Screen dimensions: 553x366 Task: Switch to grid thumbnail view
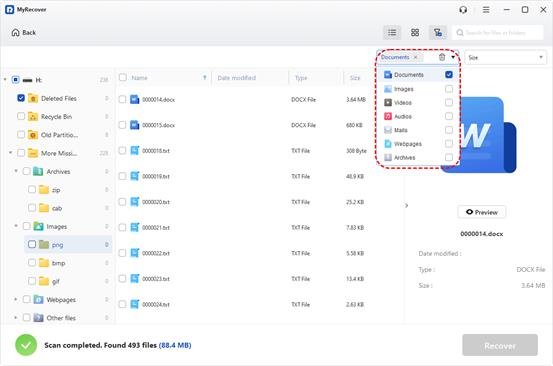[x=415, y=33]
